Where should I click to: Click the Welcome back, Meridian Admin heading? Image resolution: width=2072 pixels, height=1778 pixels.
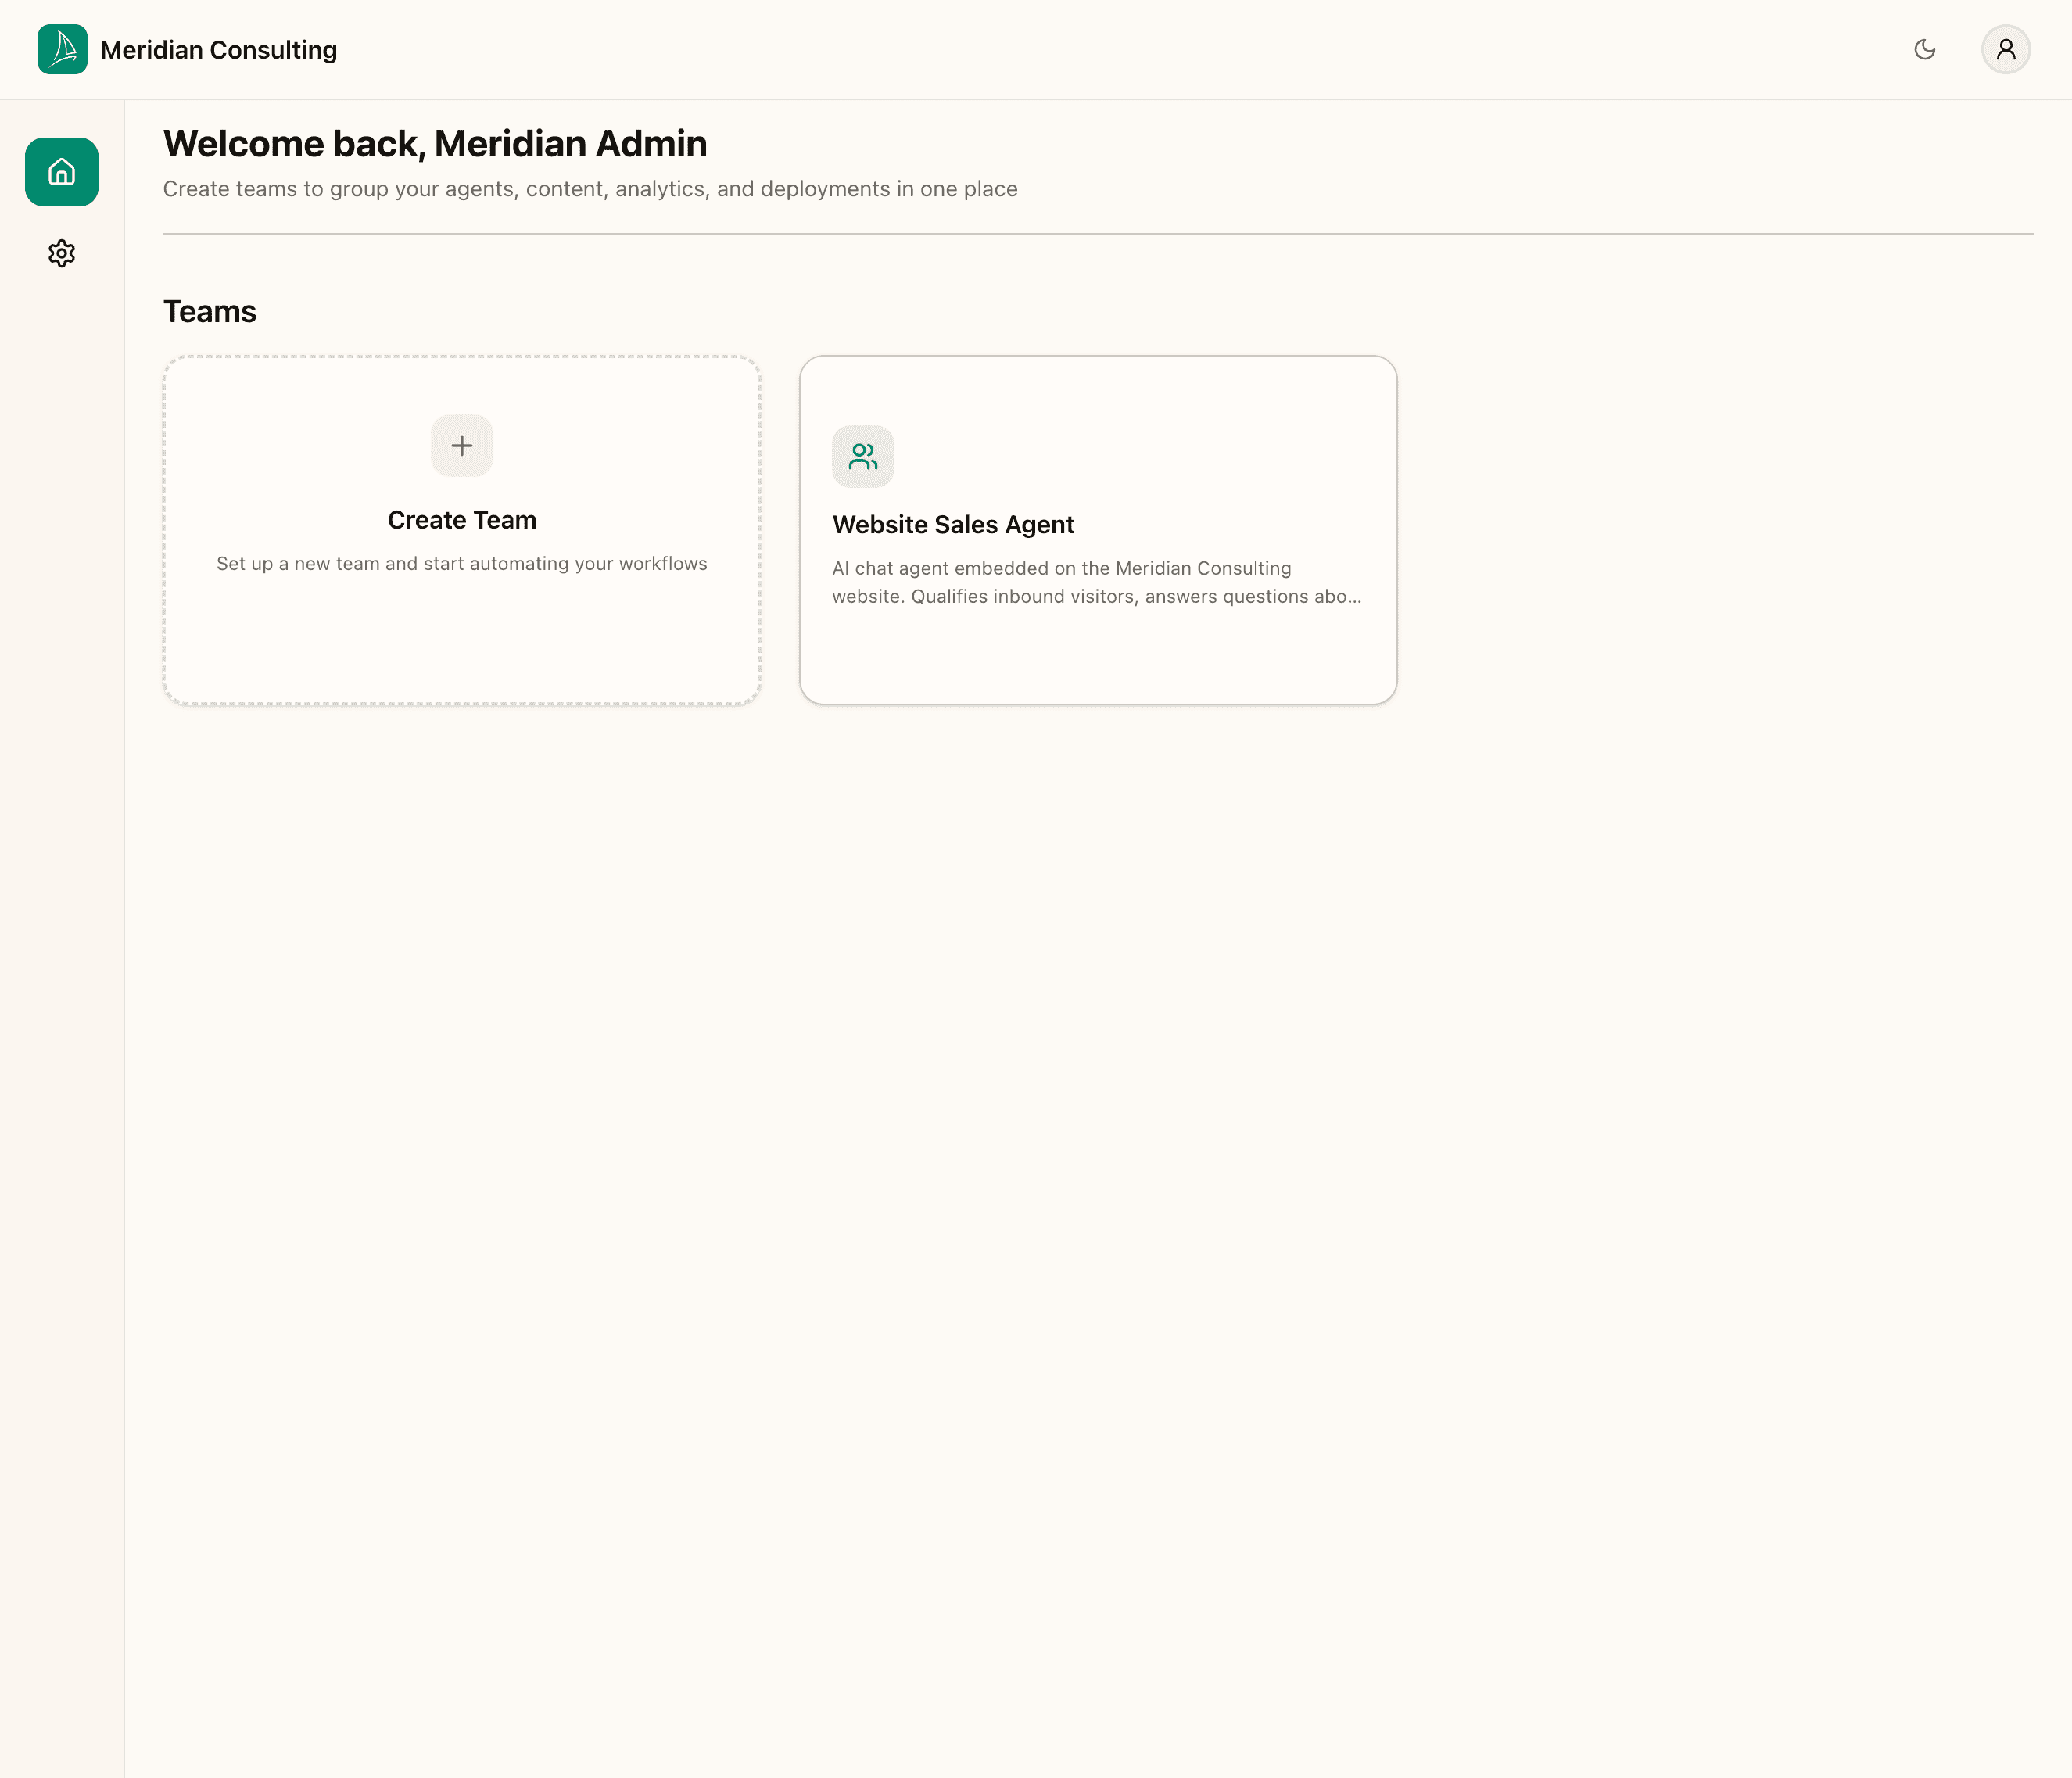pos(435,144)
